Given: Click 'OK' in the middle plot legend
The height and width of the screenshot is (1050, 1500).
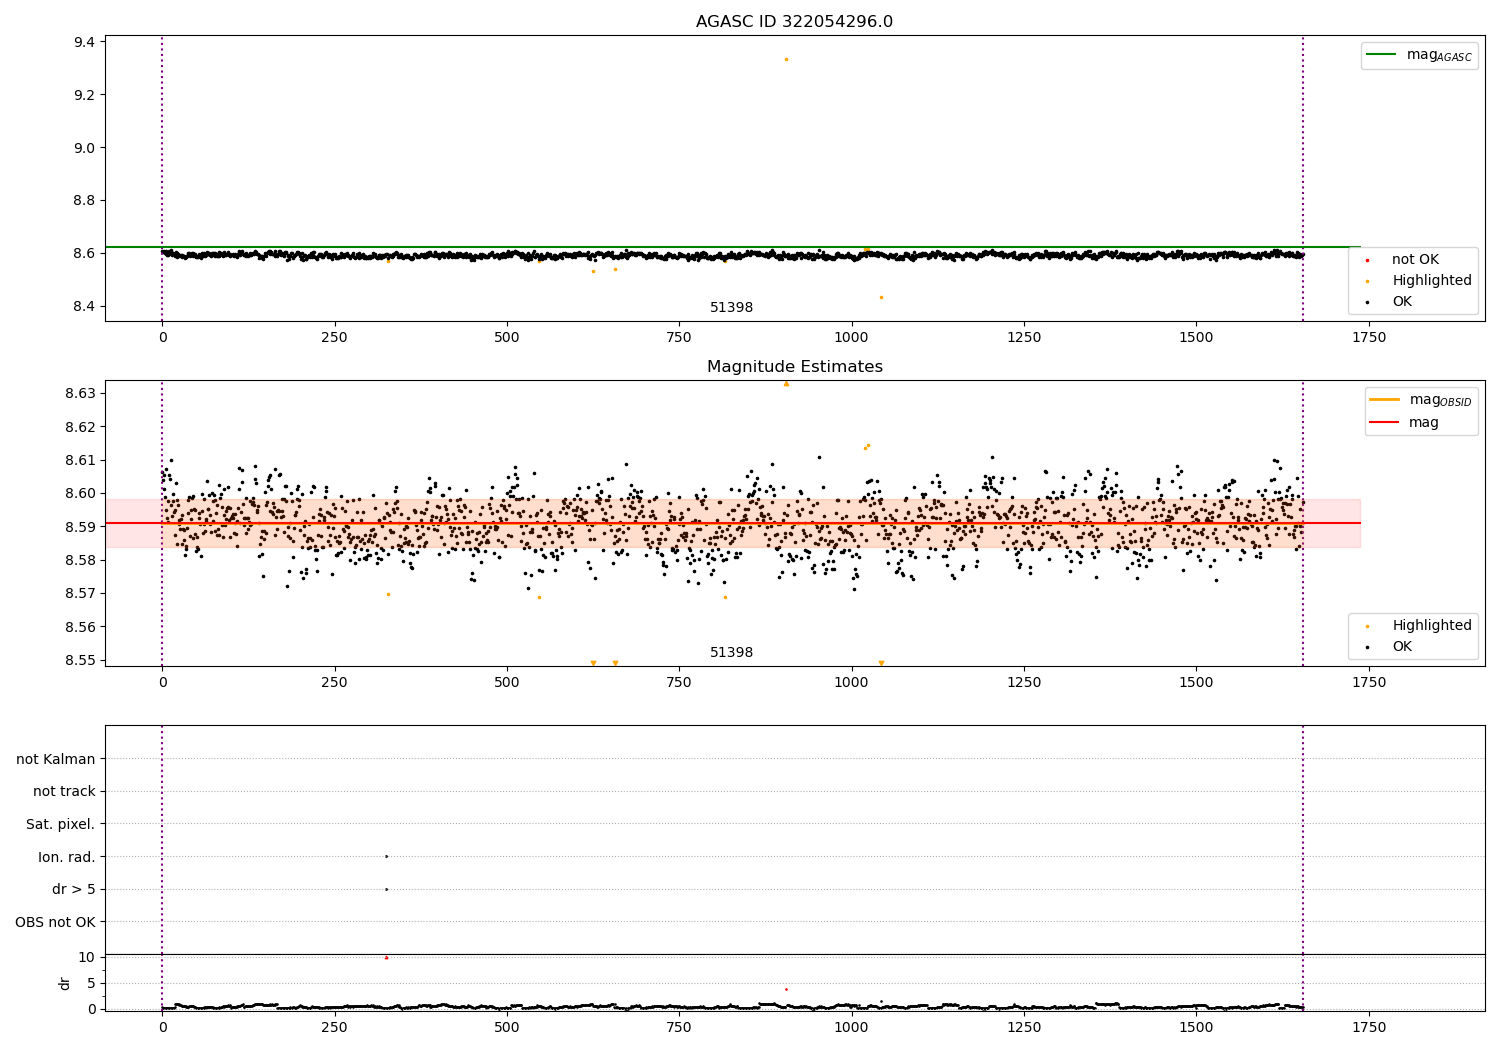Looking at the screenshot, I should point(1401,647).
